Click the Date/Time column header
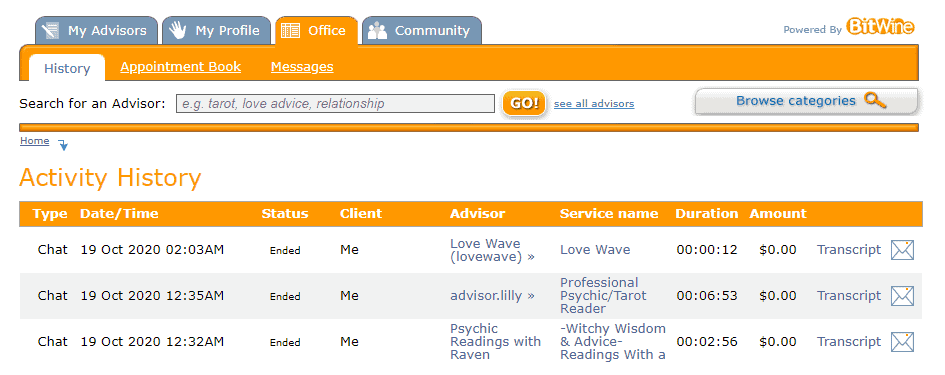This screenshot has width=945, height=375. pos(119,214)
